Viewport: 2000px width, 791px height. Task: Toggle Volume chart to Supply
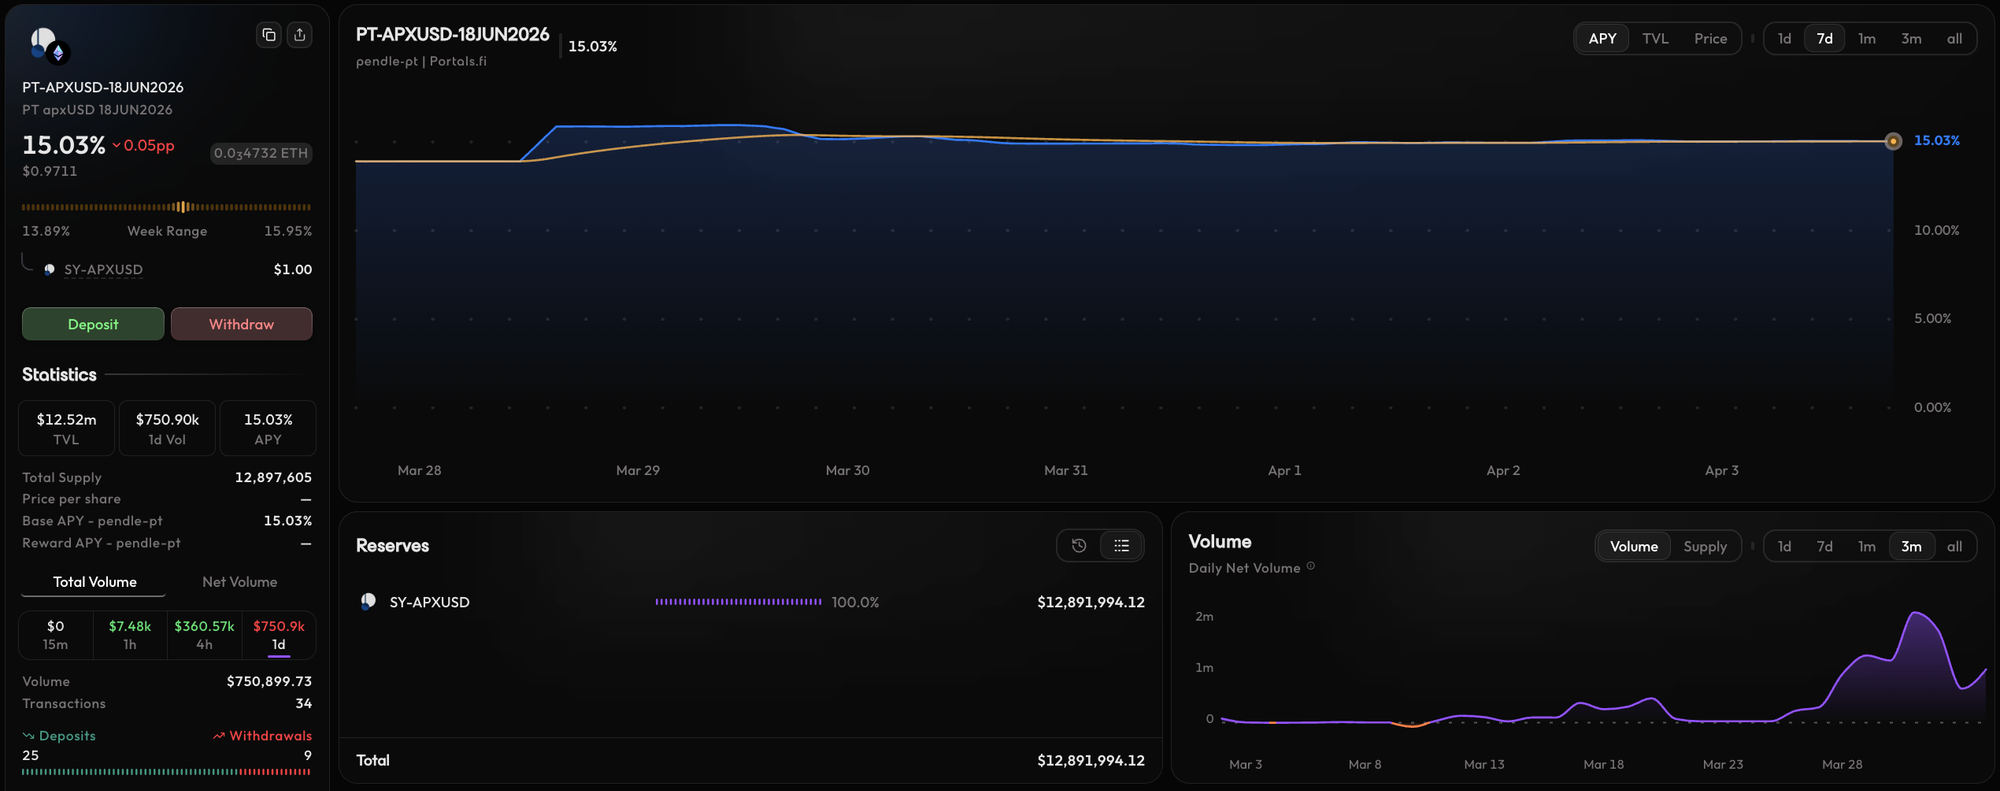(1705, 547)
